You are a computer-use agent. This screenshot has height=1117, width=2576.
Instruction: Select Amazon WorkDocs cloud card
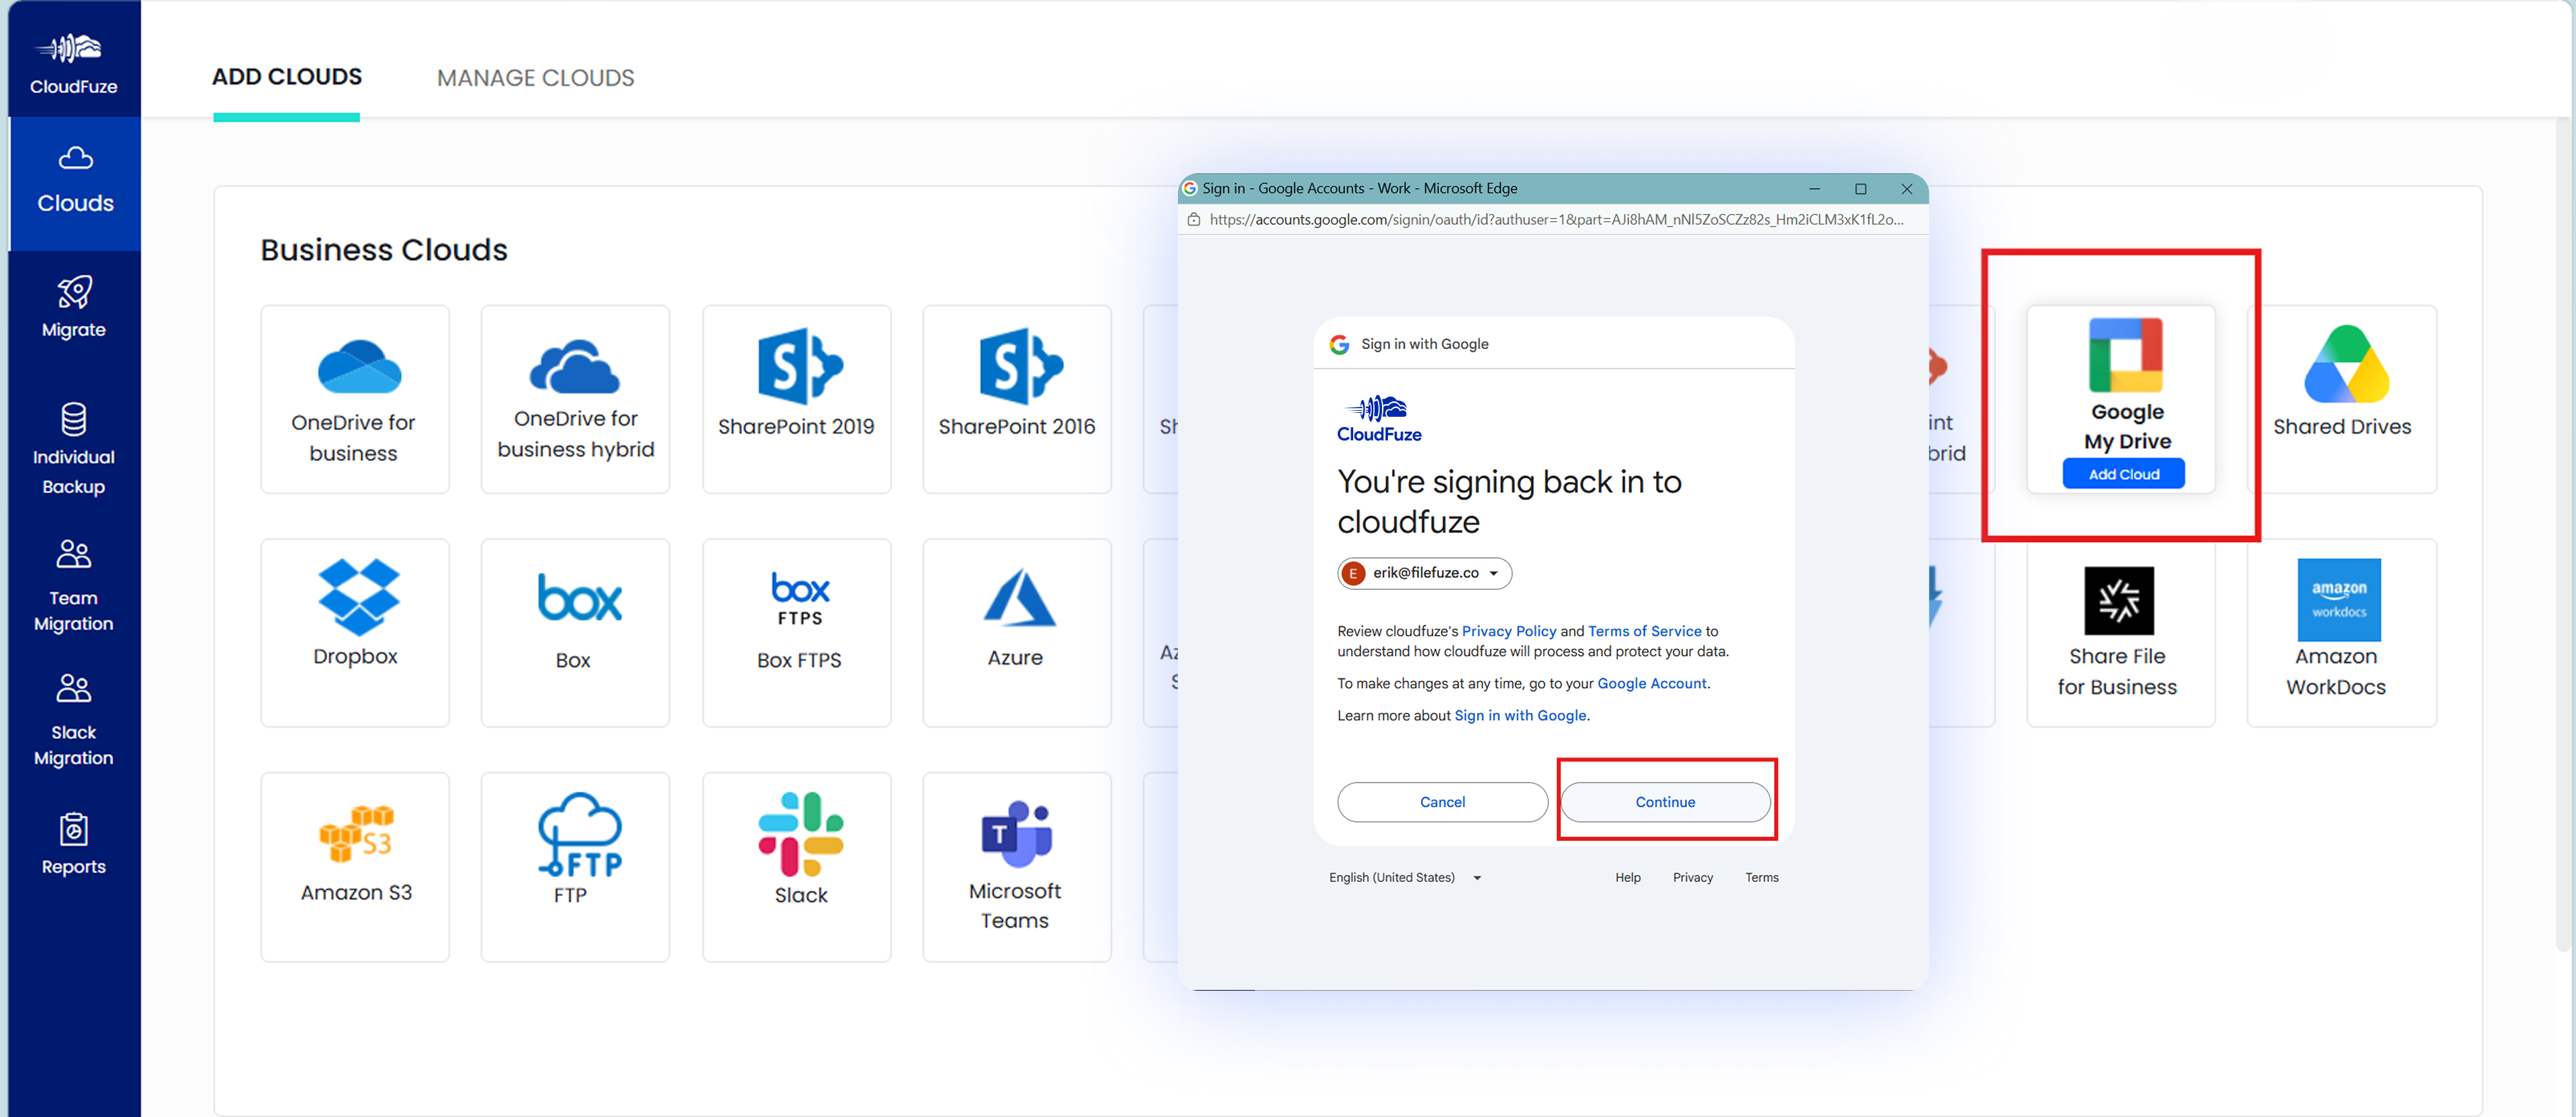coord(2342,633)
